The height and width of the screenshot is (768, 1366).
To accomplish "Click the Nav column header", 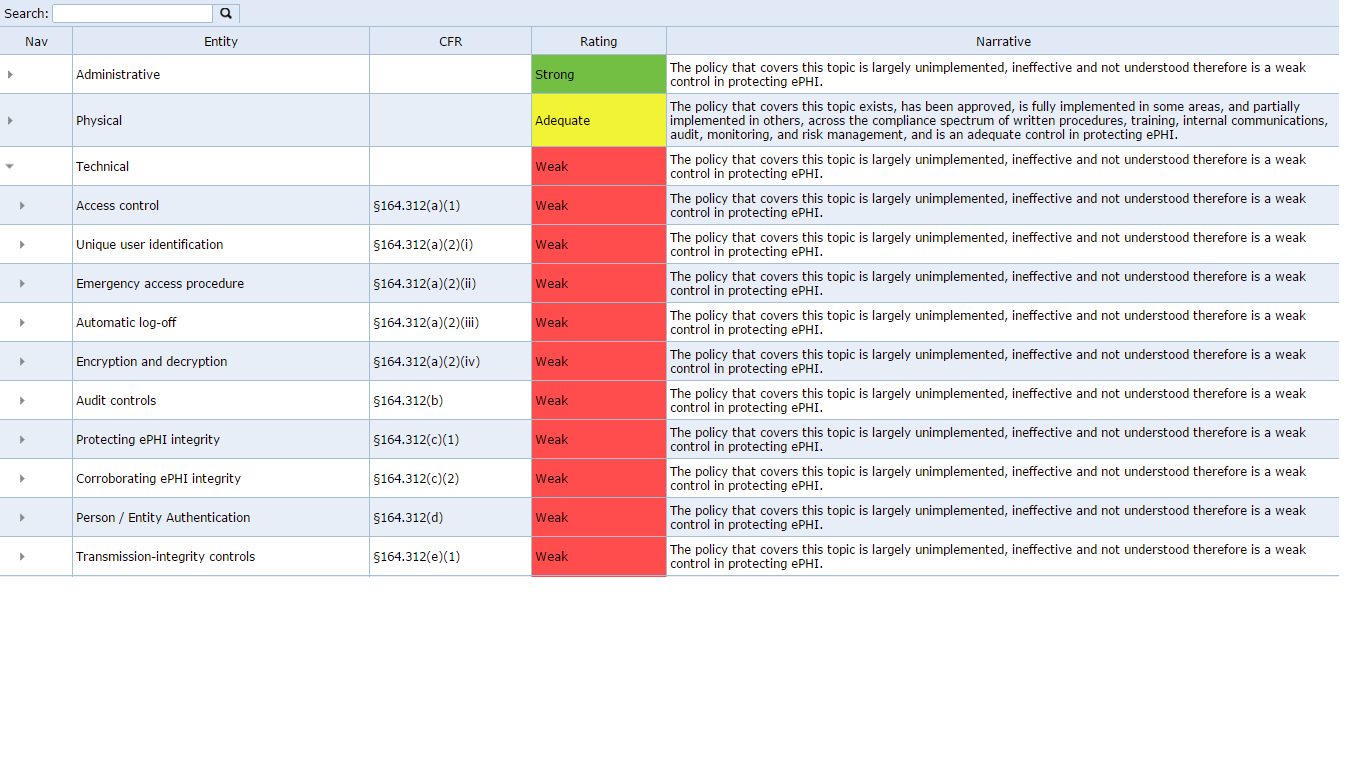I will (36, 41).
